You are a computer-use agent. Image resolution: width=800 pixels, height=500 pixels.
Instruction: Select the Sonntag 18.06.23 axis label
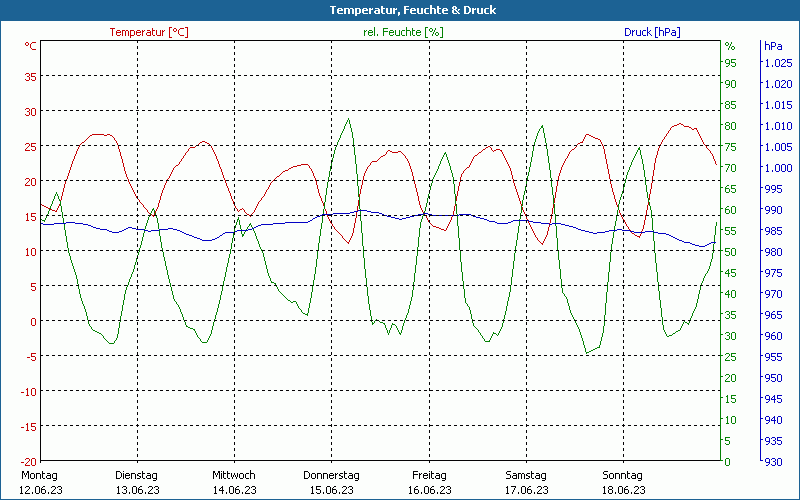[x=623, y=482]
